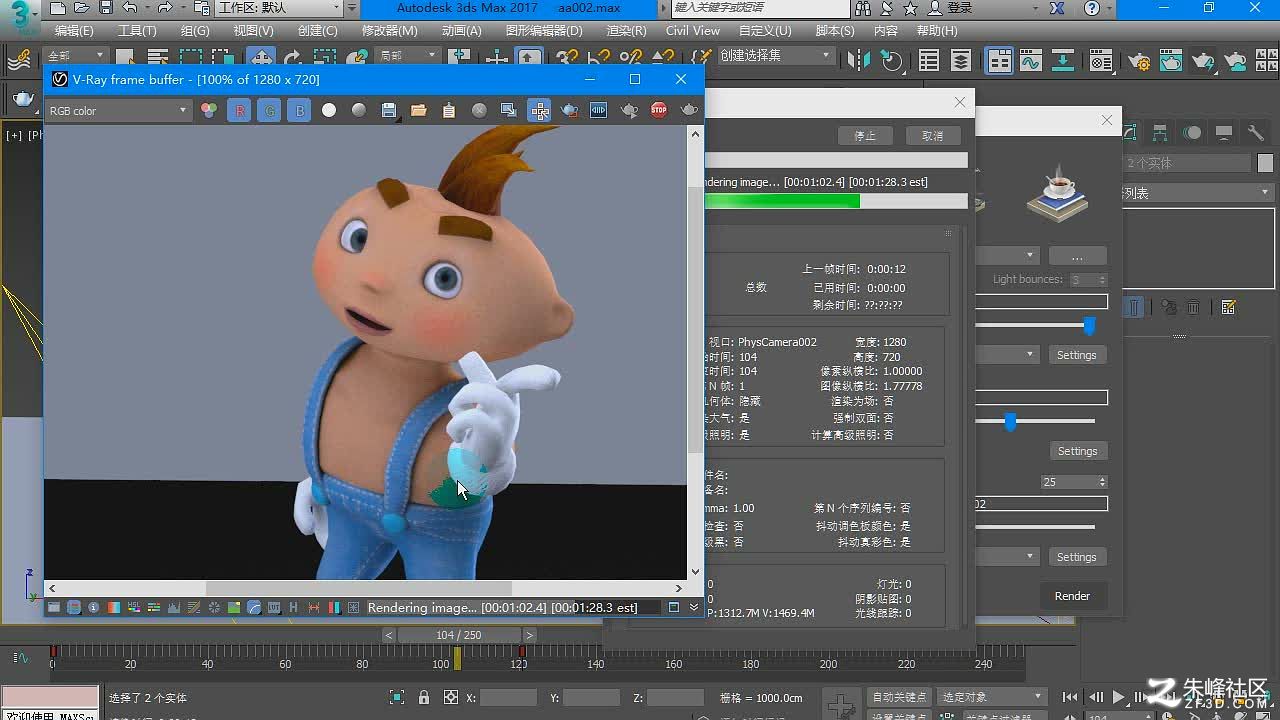Toggle the layer explorer icon
This screenshot has height=720, width=1280.
click(x=961, y=60)
